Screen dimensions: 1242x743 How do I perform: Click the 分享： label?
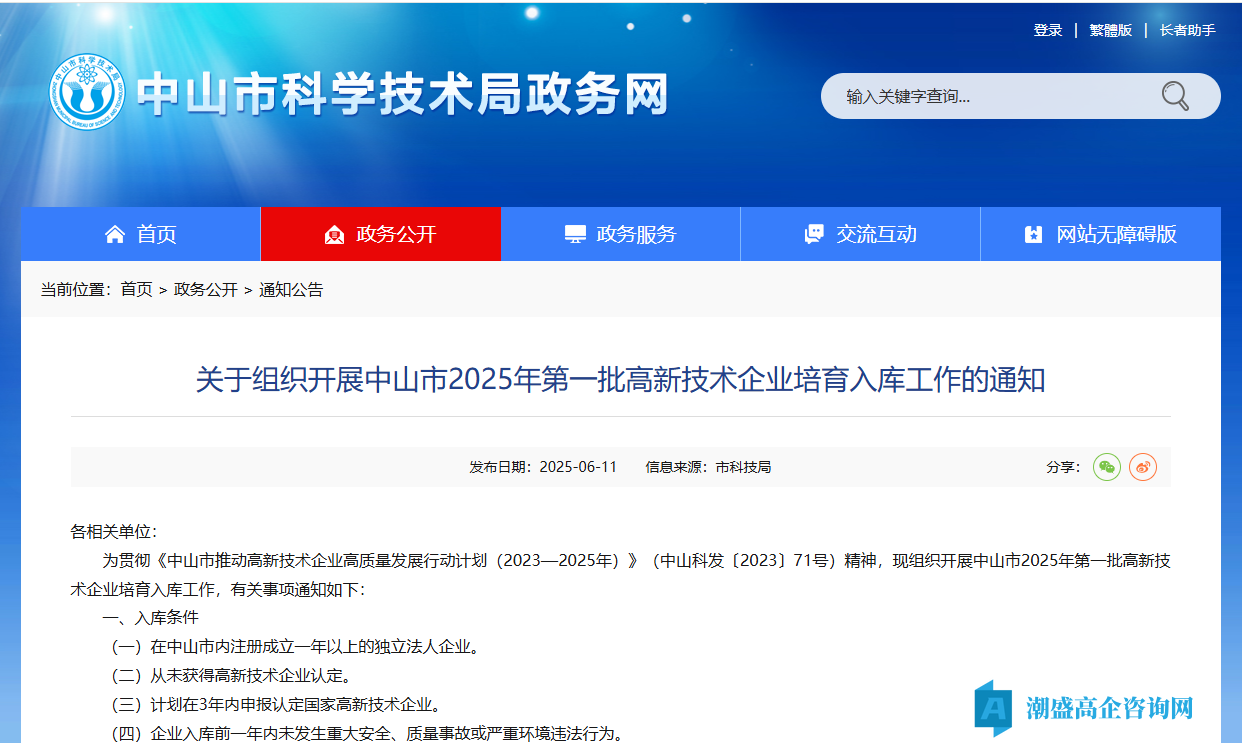(x=1064, y=467)
